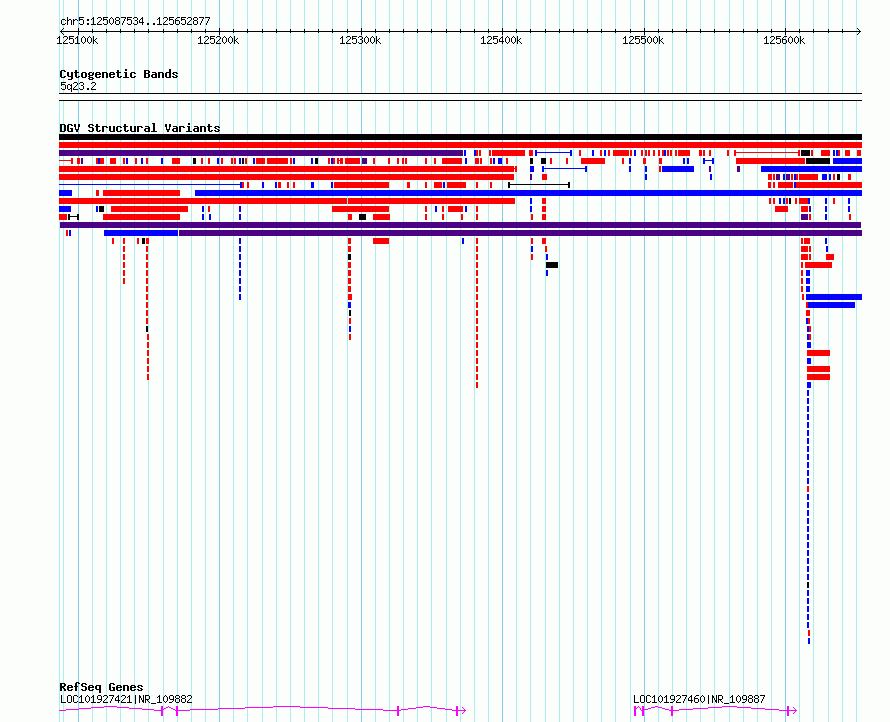Select the 5q23.2 cytogenetic band bar
This screenshot has height=722, width=890.
pyautogui.click(x=460, y=97)
